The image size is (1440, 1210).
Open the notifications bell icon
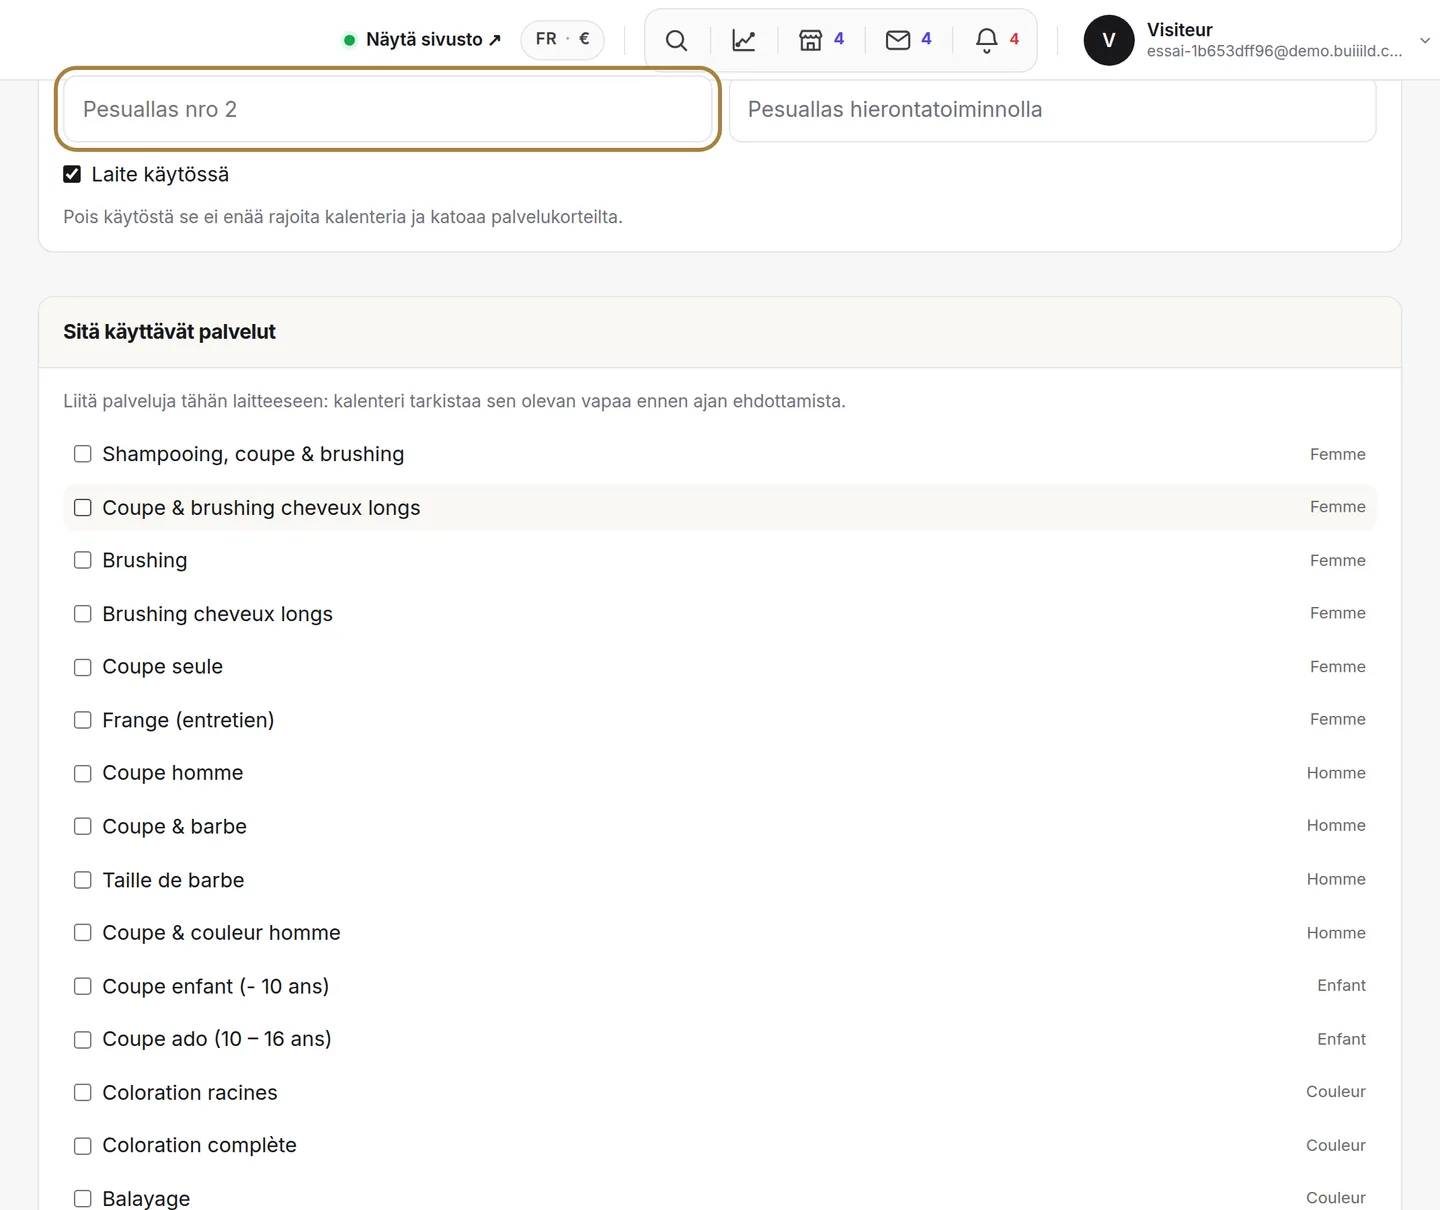tap(996, 40)
